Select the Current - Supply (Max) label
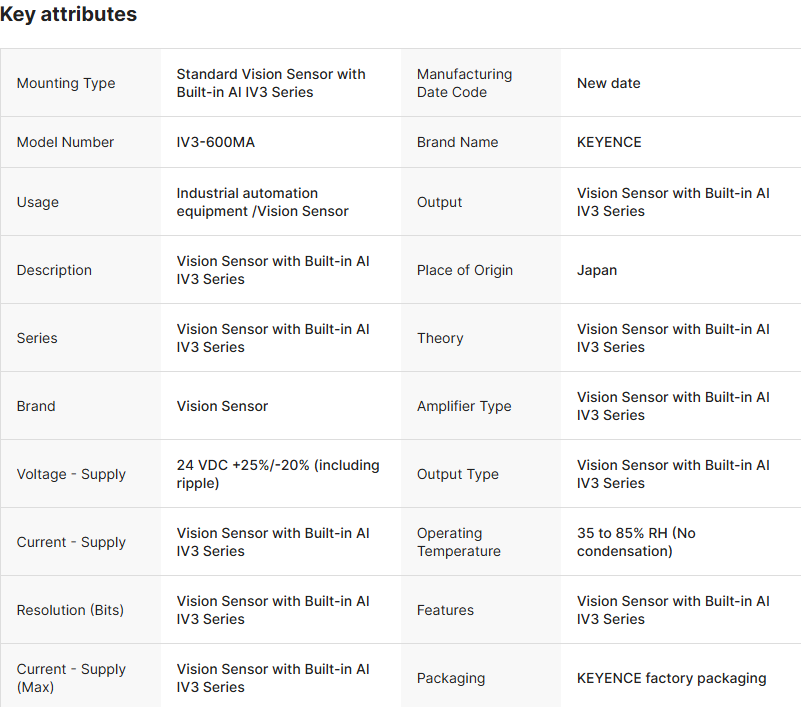801x707 pixels. [71, 678]
